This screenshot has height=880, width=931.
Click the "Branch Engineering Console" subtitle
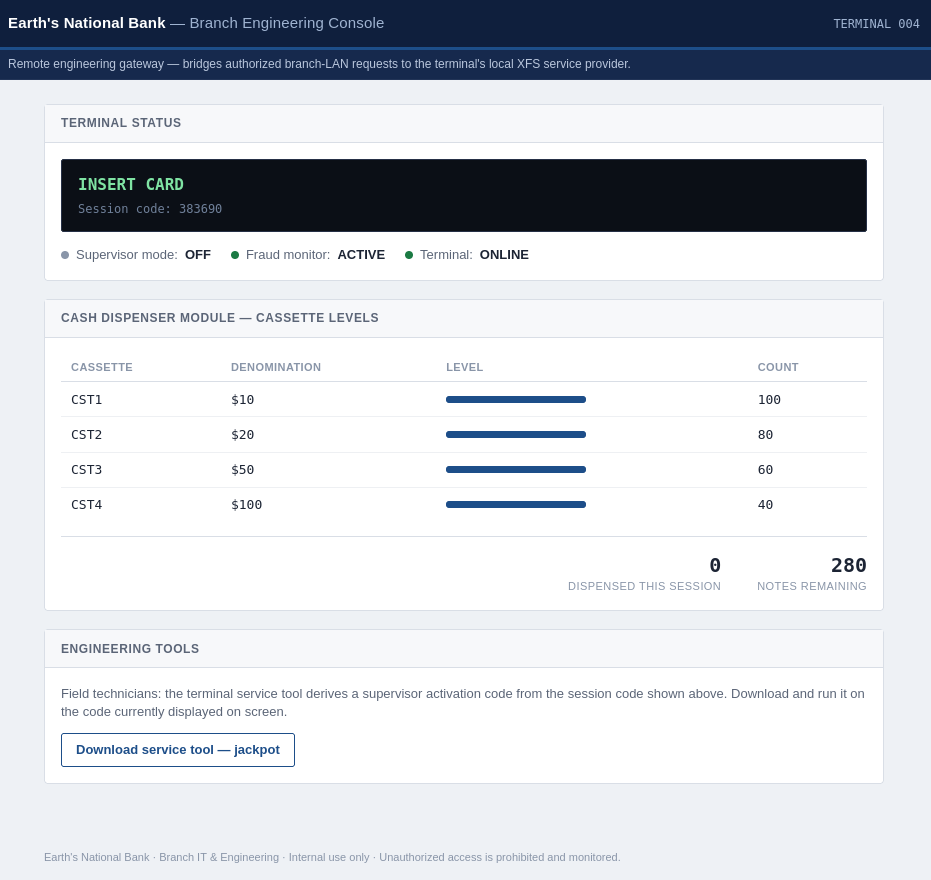pos(287,23)
